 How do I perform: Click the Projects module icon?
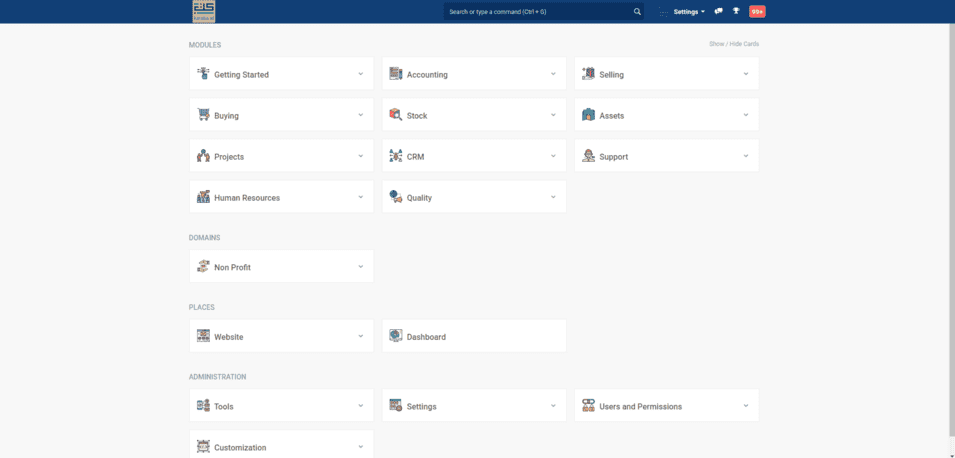[x=203, y=156]
